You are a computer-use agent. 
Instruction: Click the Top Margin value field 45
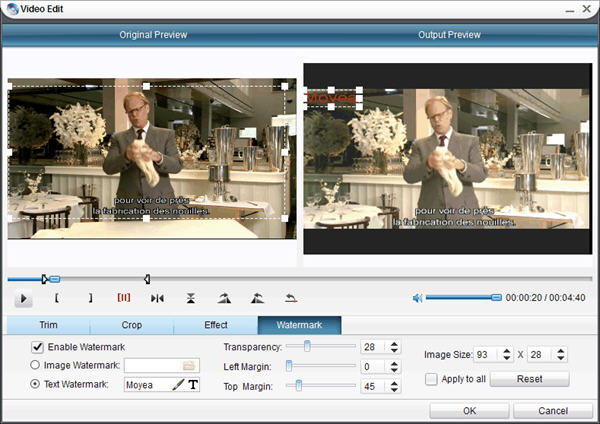pos(374,386)
